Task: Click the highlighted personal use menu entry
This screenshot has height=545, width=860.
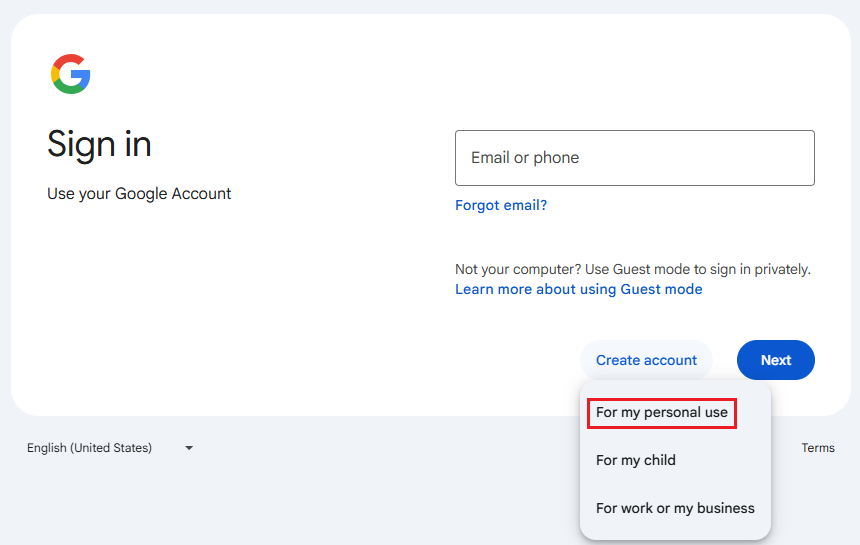Action: (x=662, y=412)
